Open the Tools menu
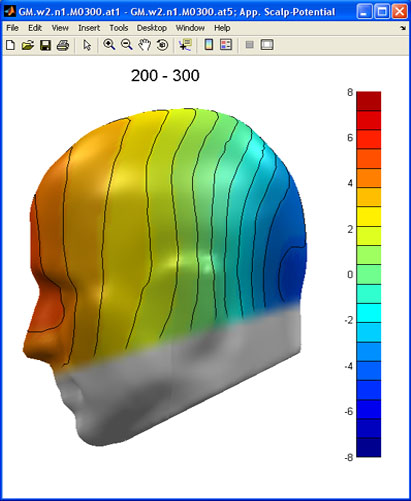Image resolution: width=411 pixels, height=501 pixels. click(119, 28)
